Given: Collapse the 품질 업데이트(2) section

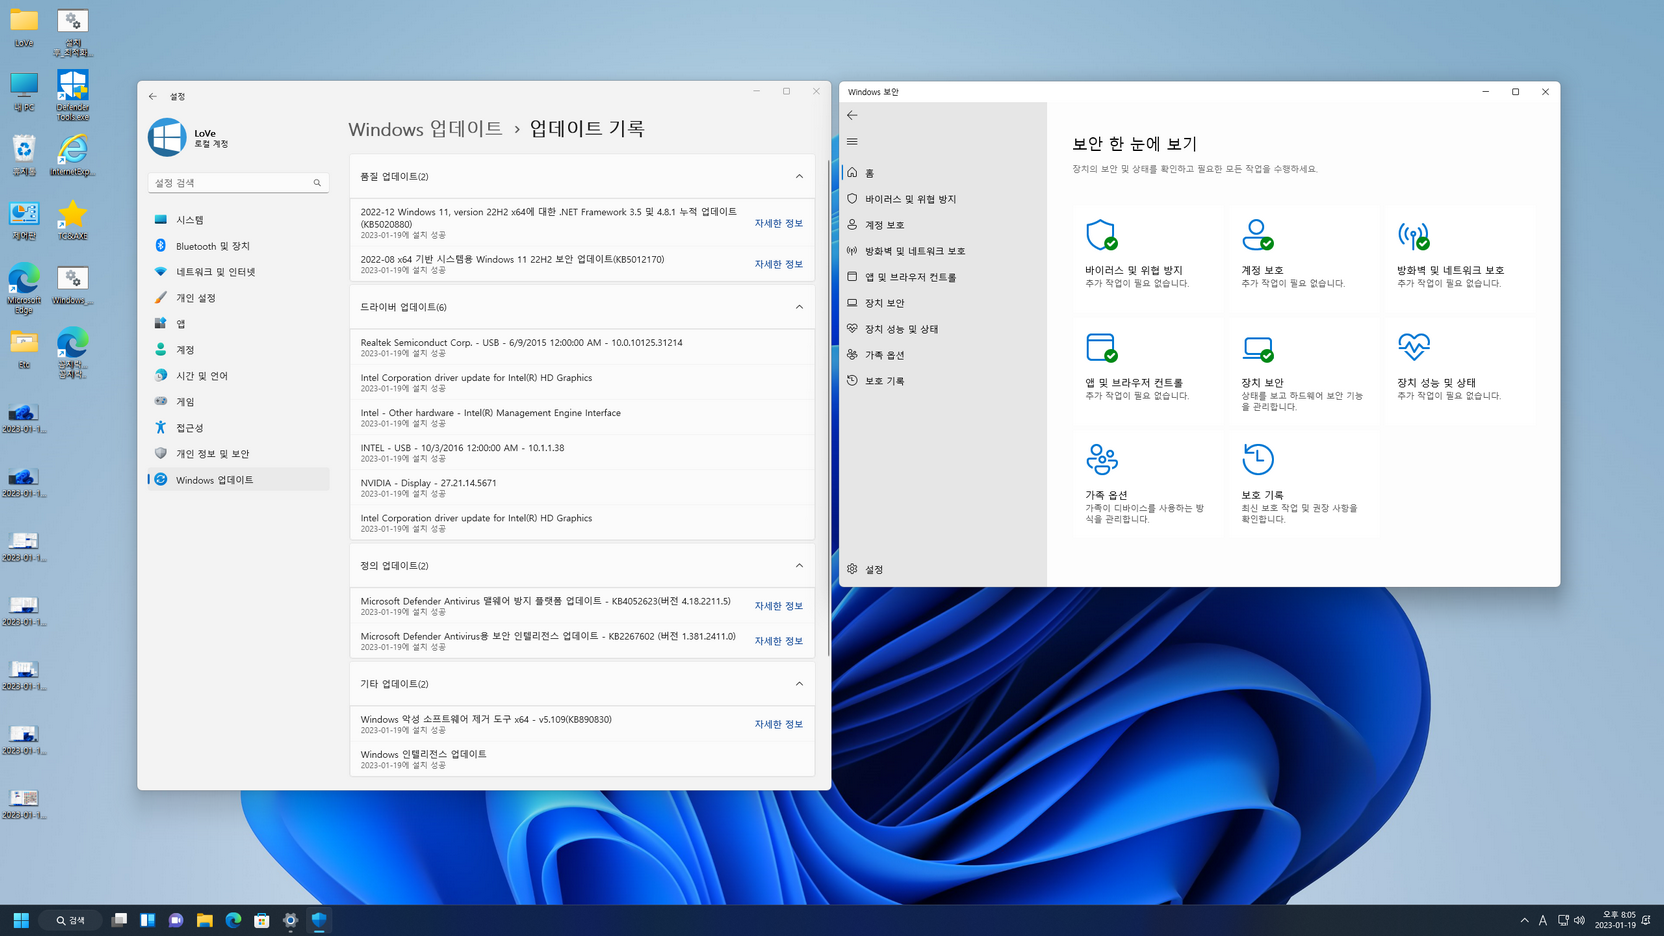Looking at the screenshot, I should tap(799, 177).
